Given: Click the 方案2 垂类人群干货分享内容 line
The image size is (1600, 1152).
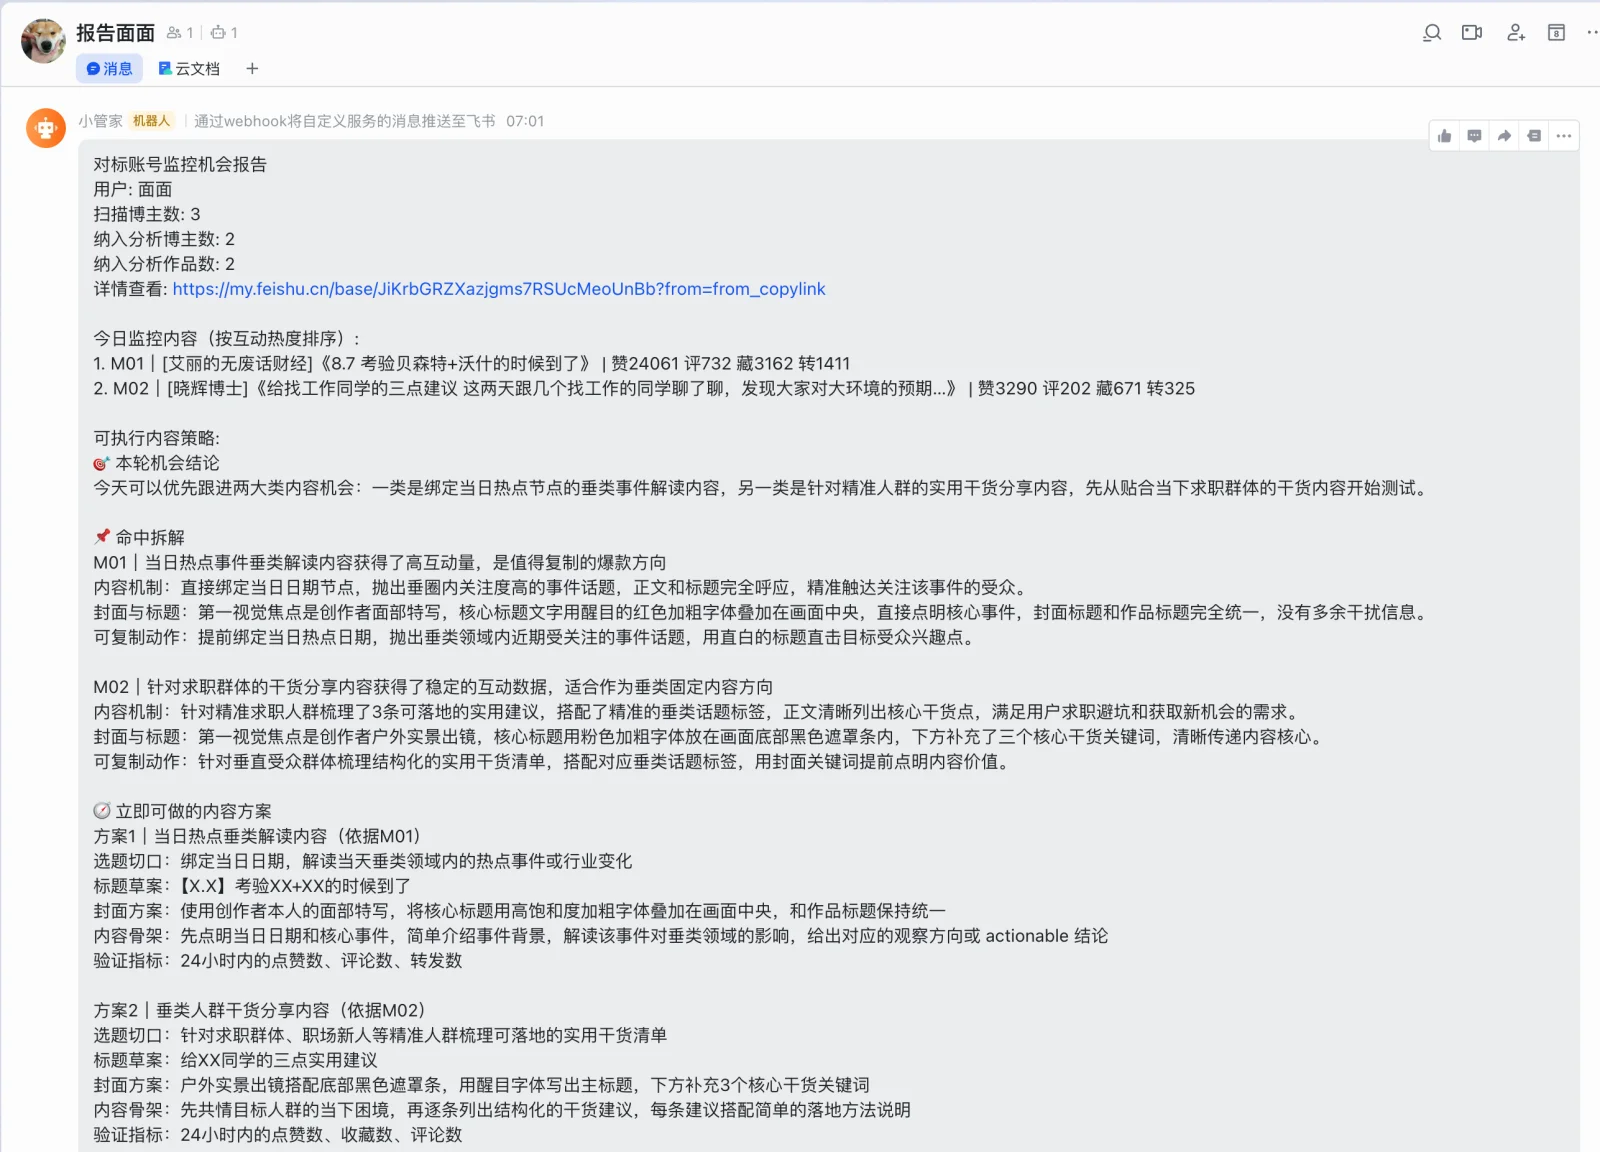Looking at the screenshot, I should 259,1010.
